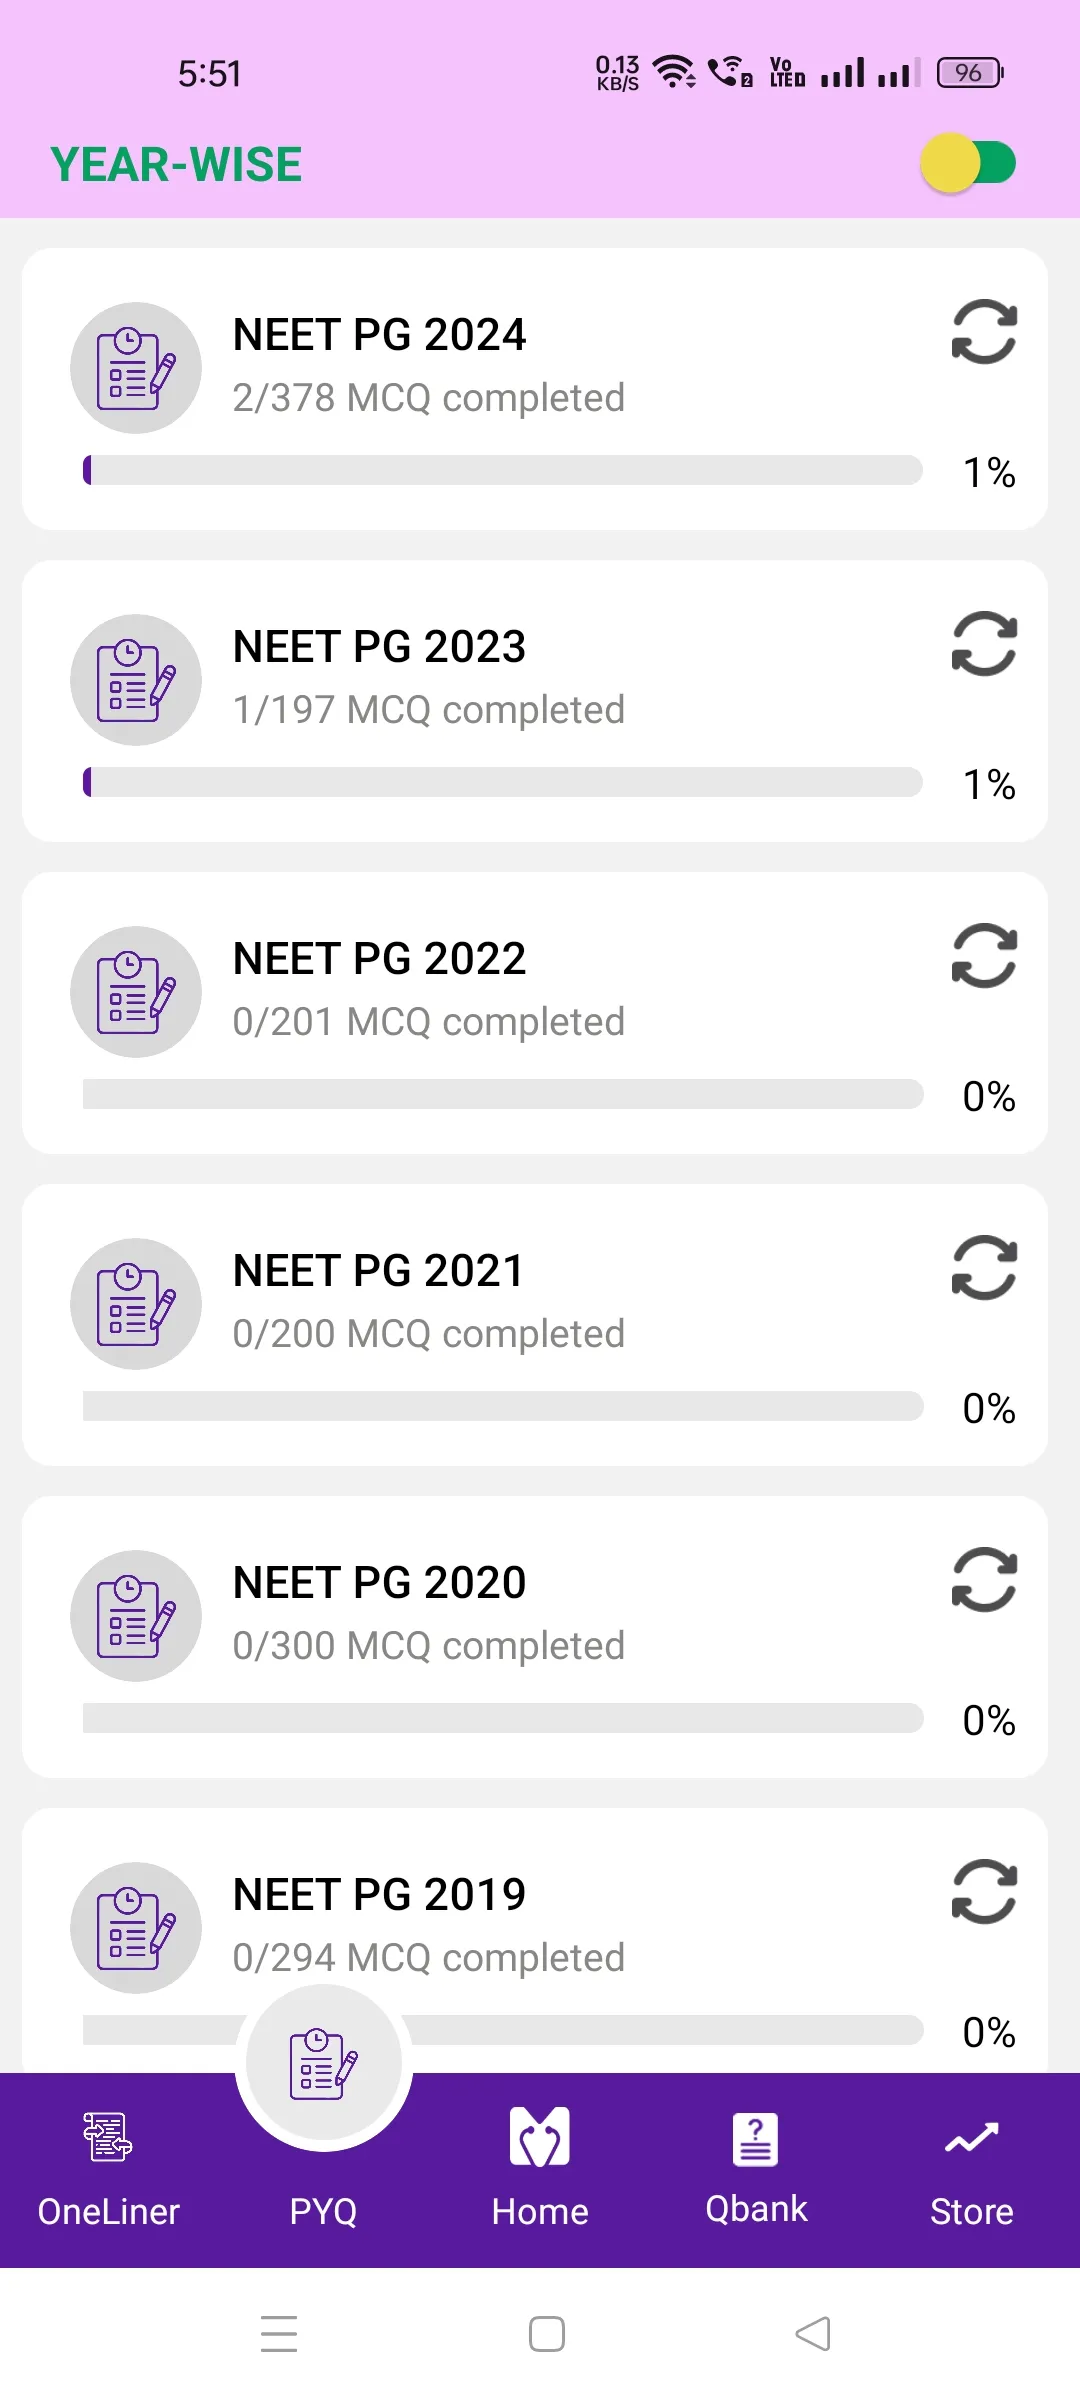Open NEET PG 2023 question set
1080x2400 pixels.
click(379, 647)
